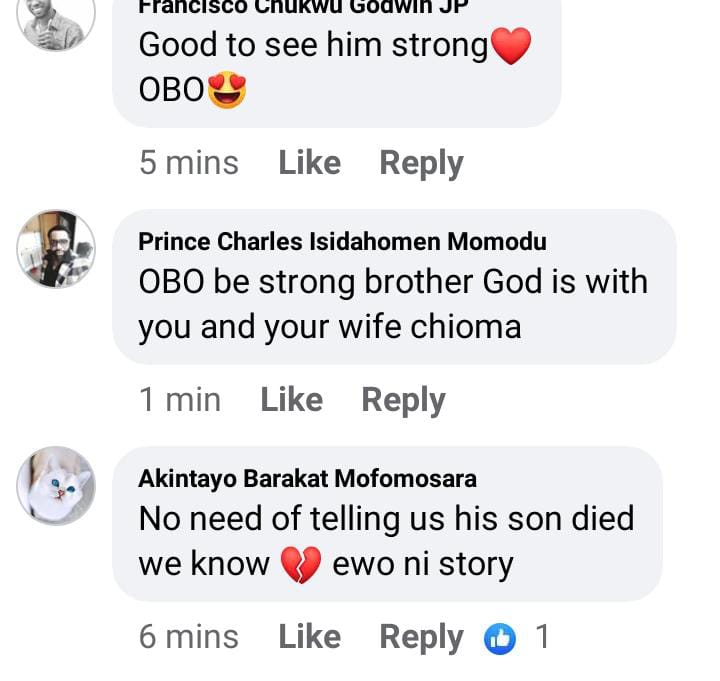Click the 6 mins timestamp
Viewport: 720px width, 681px height.
coord(189,637)
